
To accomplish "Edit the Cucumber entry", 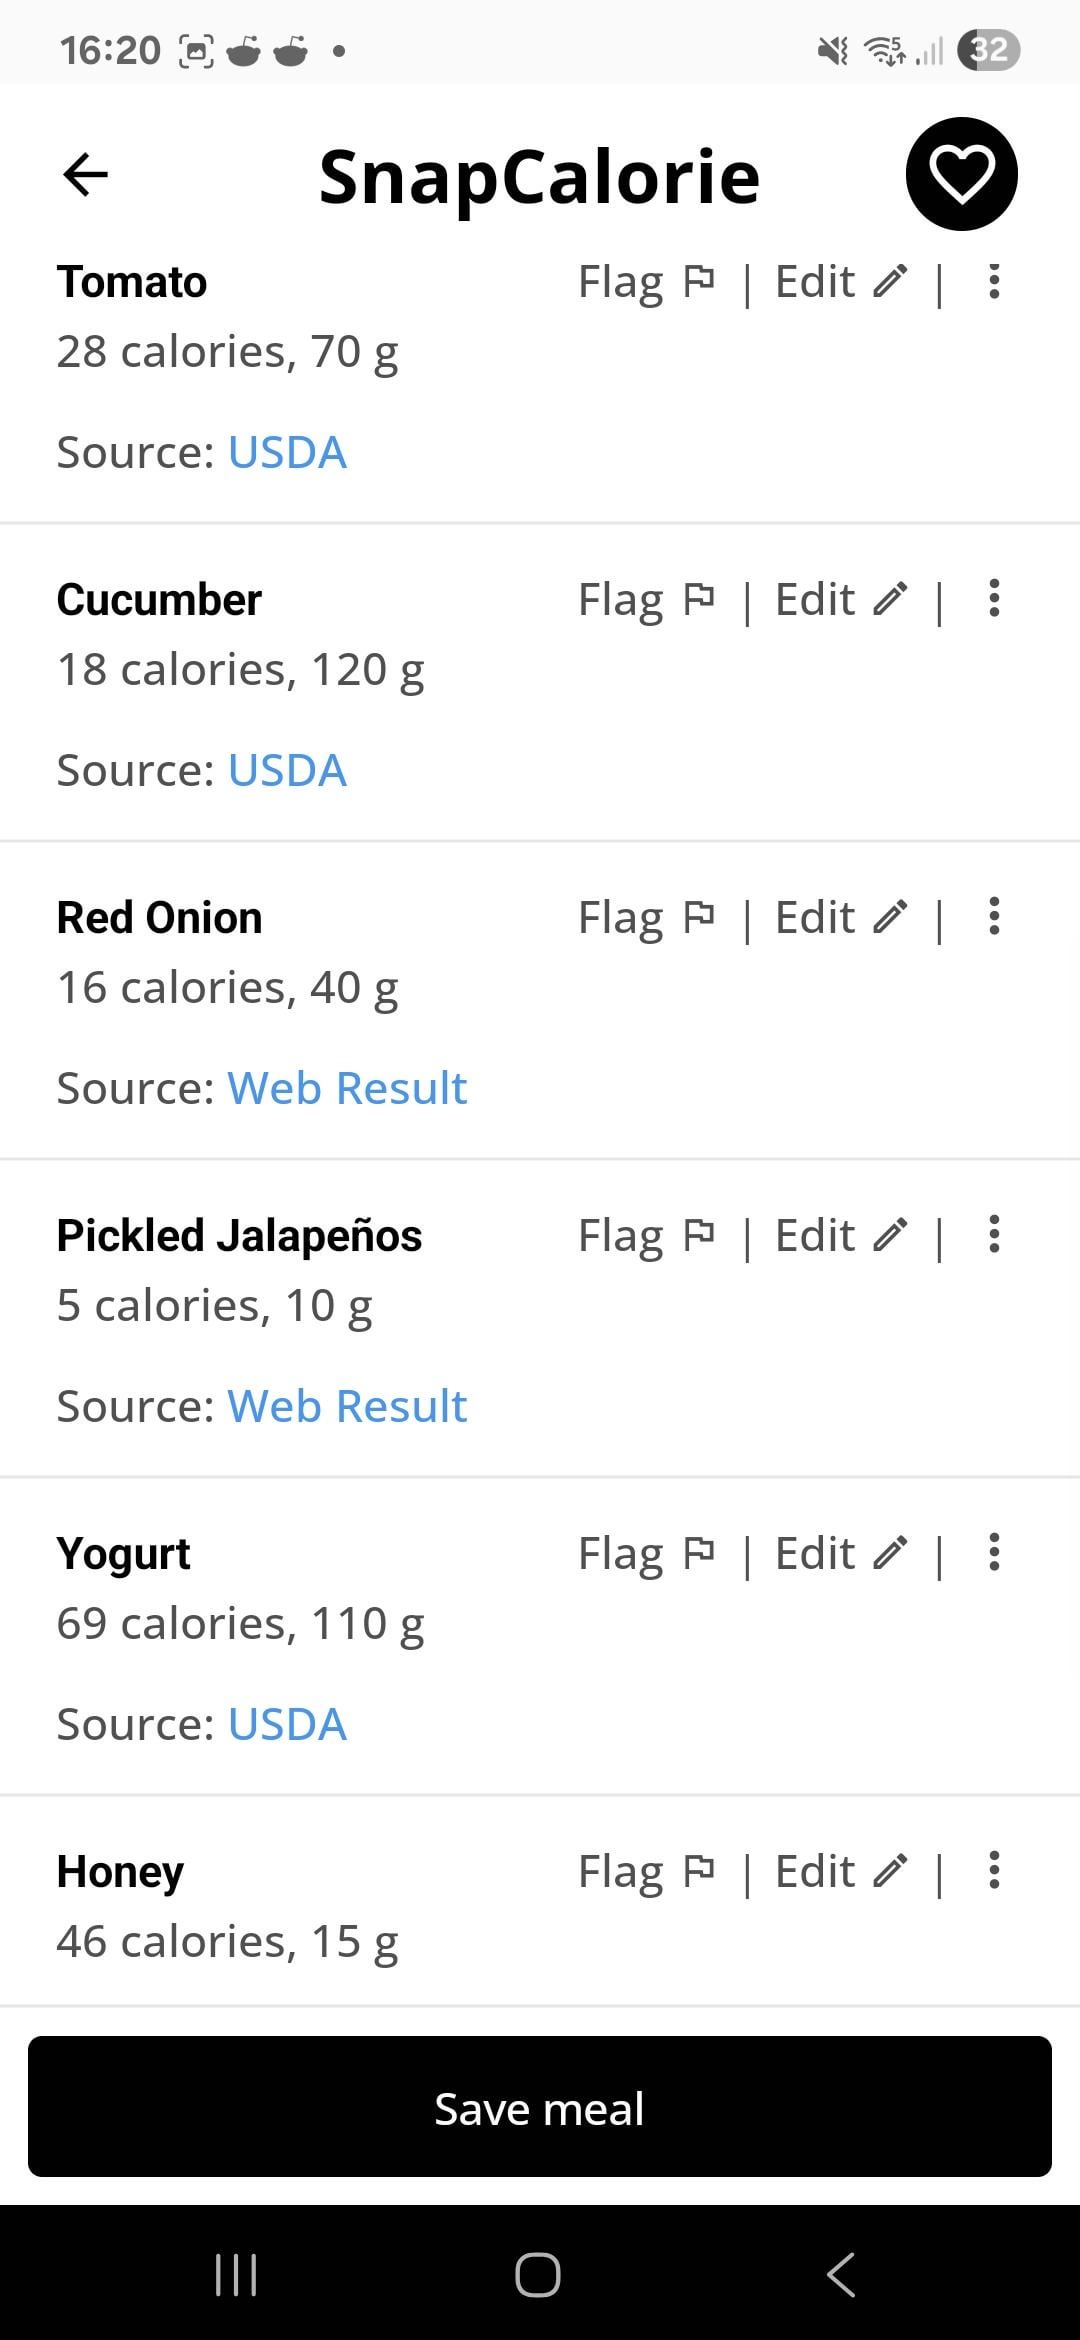I will [x=841, y=600].
